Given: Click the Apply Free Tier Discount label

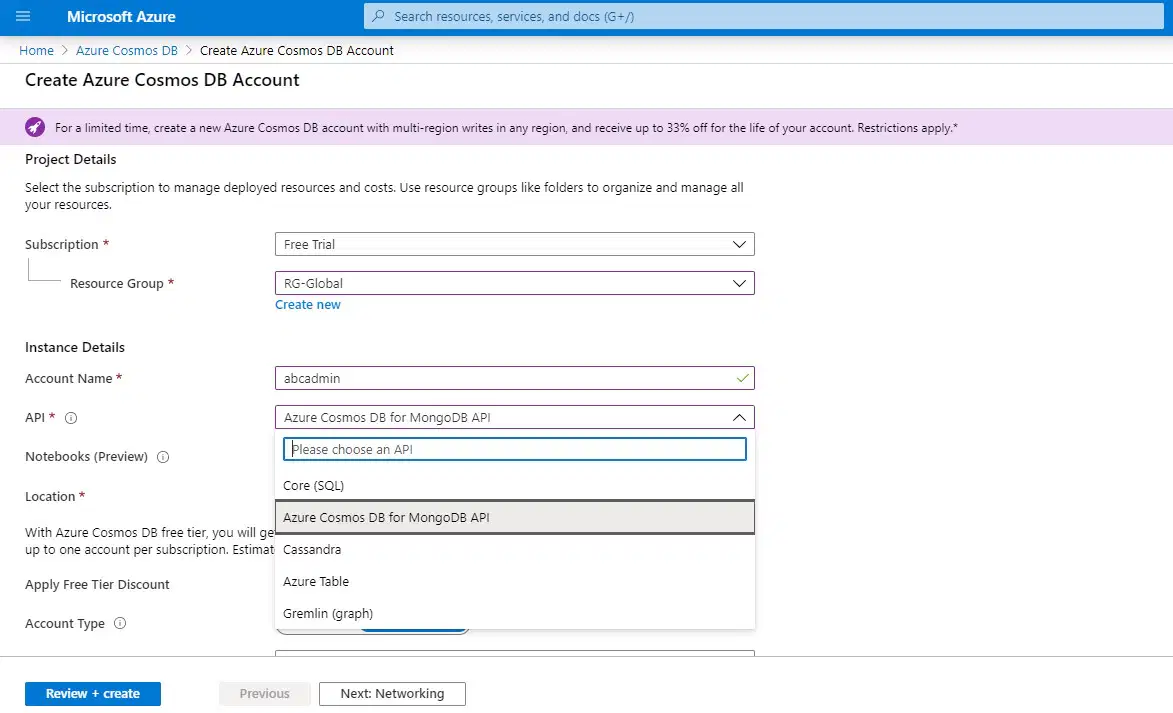Looking at the screenshot, I should [x=97, y=584].
